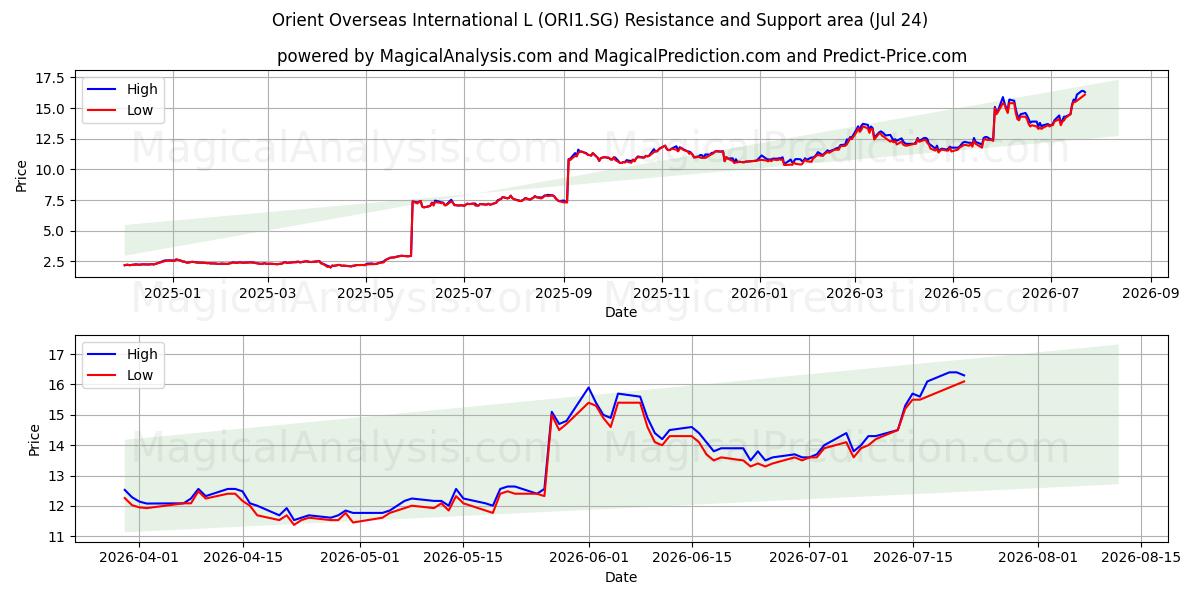Click the '2025-07' tick label
The height and width of the screenshot is (600, 1200).
pyautogui.click(x=464, y=293)
